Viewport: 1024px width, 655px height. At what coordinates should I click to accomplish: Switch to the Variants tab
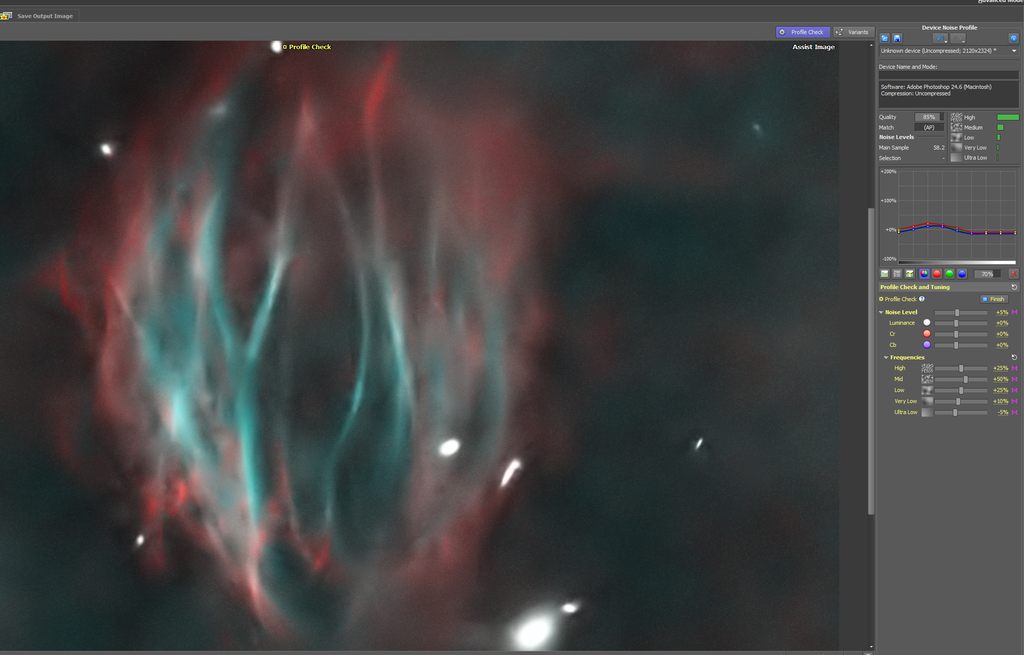(x=853, y=32)
